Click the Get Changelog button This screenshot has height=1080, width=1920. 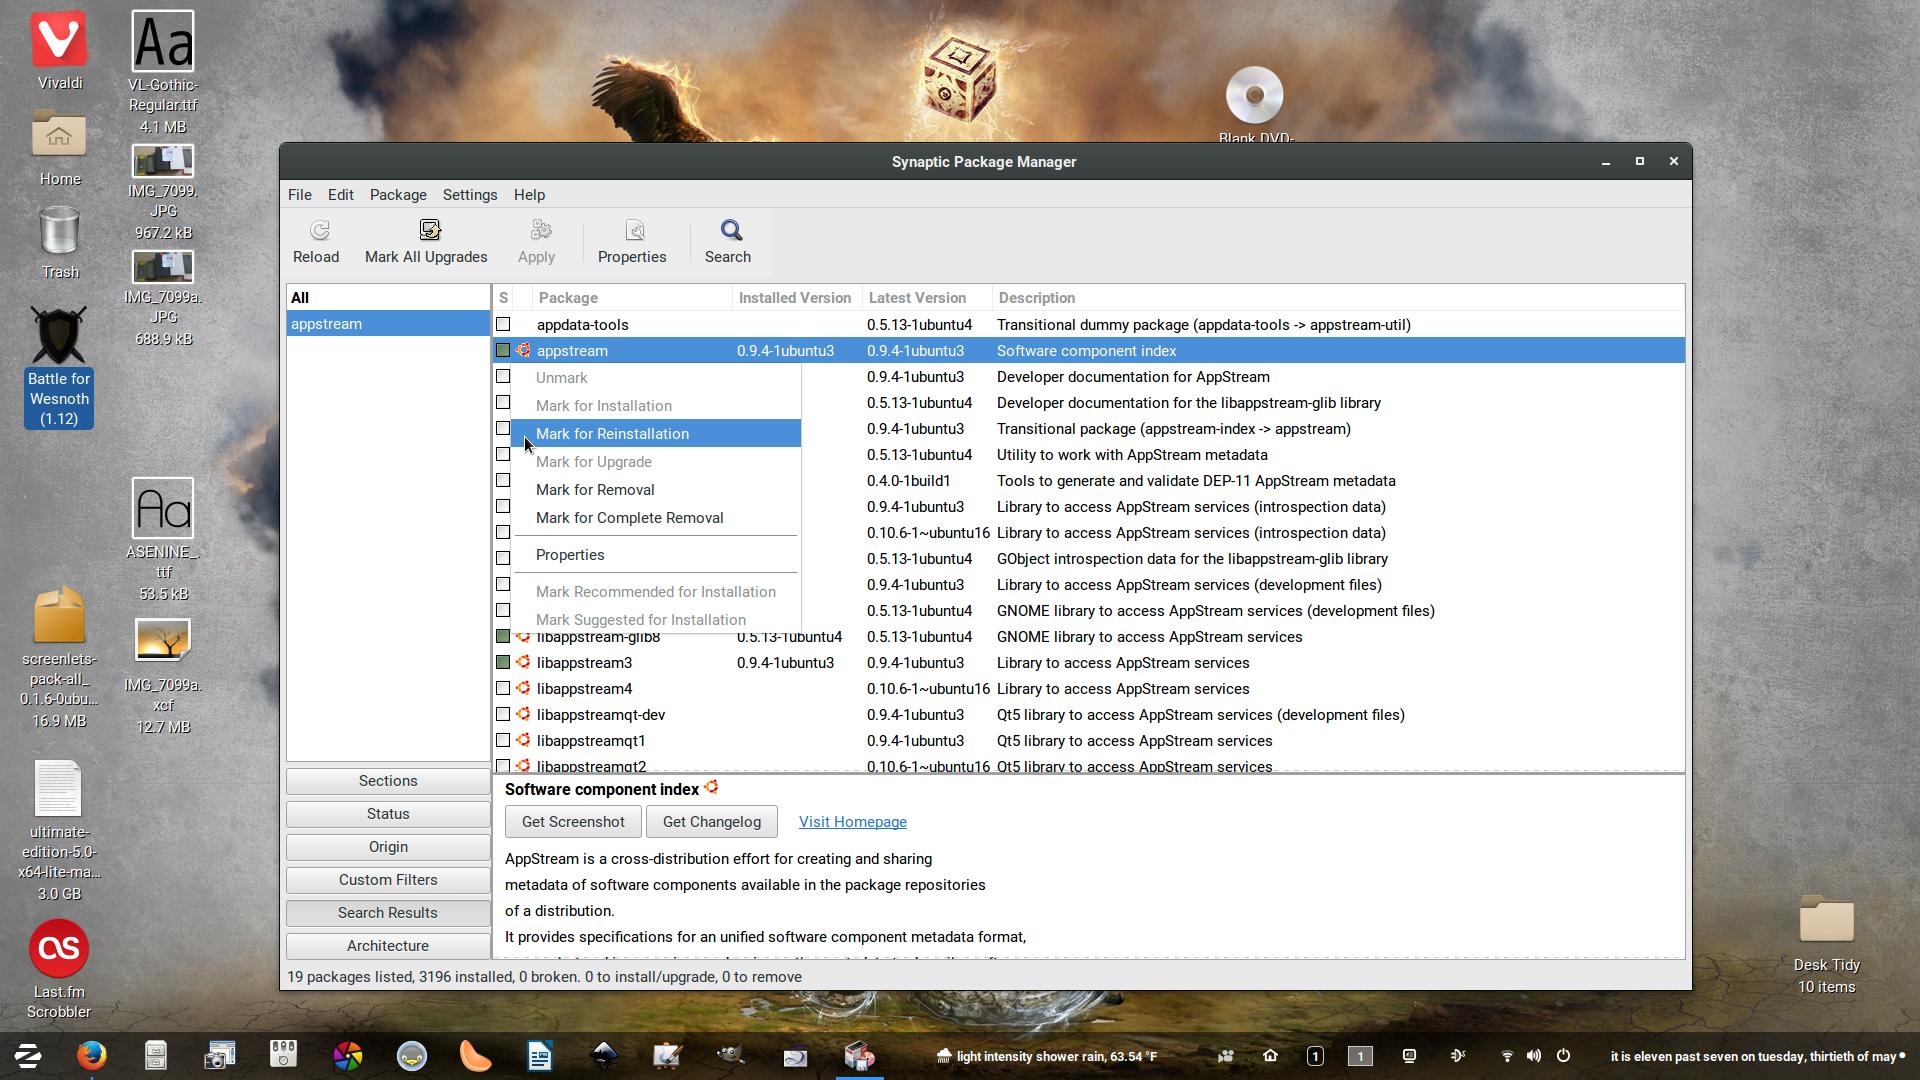coord(712,822)
